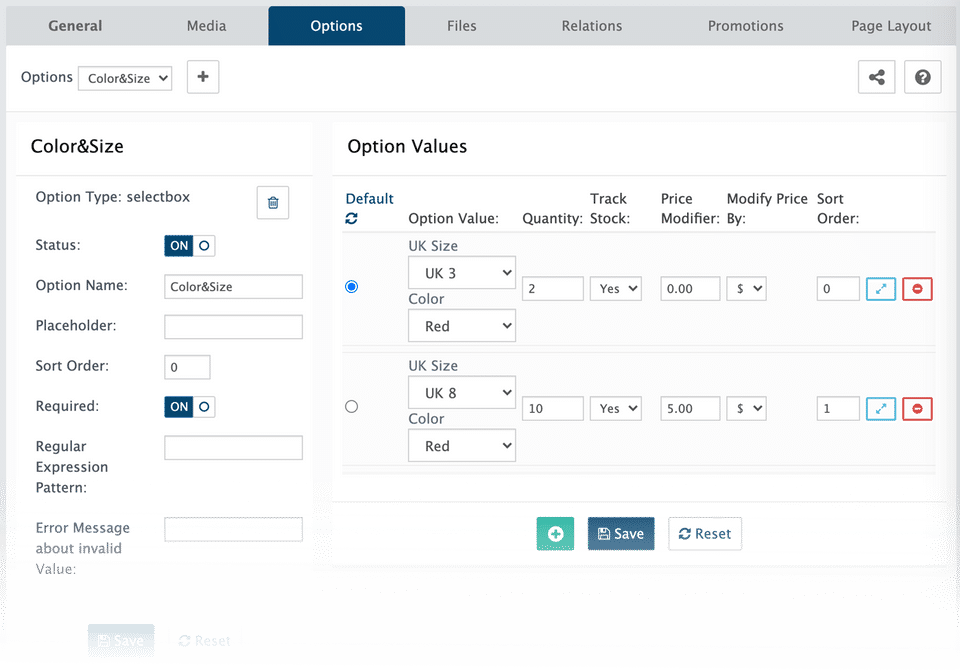Open the Options Color&Size dropdown
The image size is (960, 670).
[125, 78]
